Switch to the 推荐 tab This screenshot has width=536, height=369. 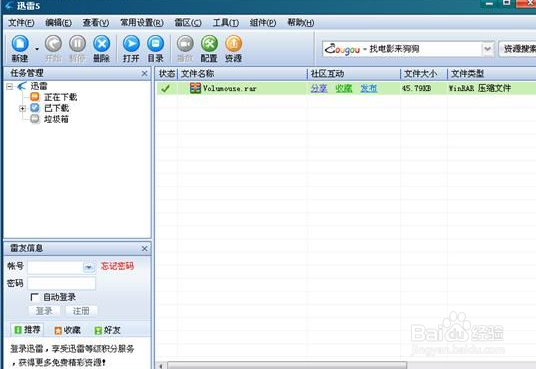pos(27,330)
